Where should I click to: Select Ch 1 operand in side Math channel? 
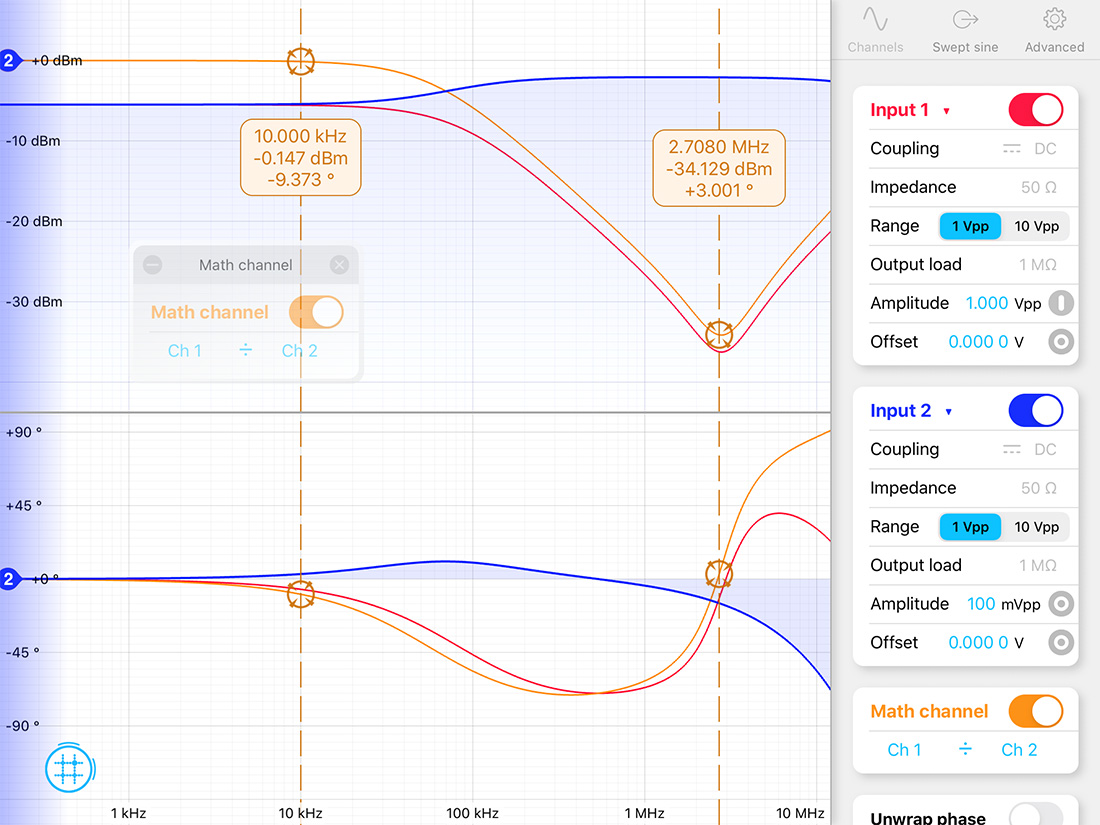[x=904, y=750]
